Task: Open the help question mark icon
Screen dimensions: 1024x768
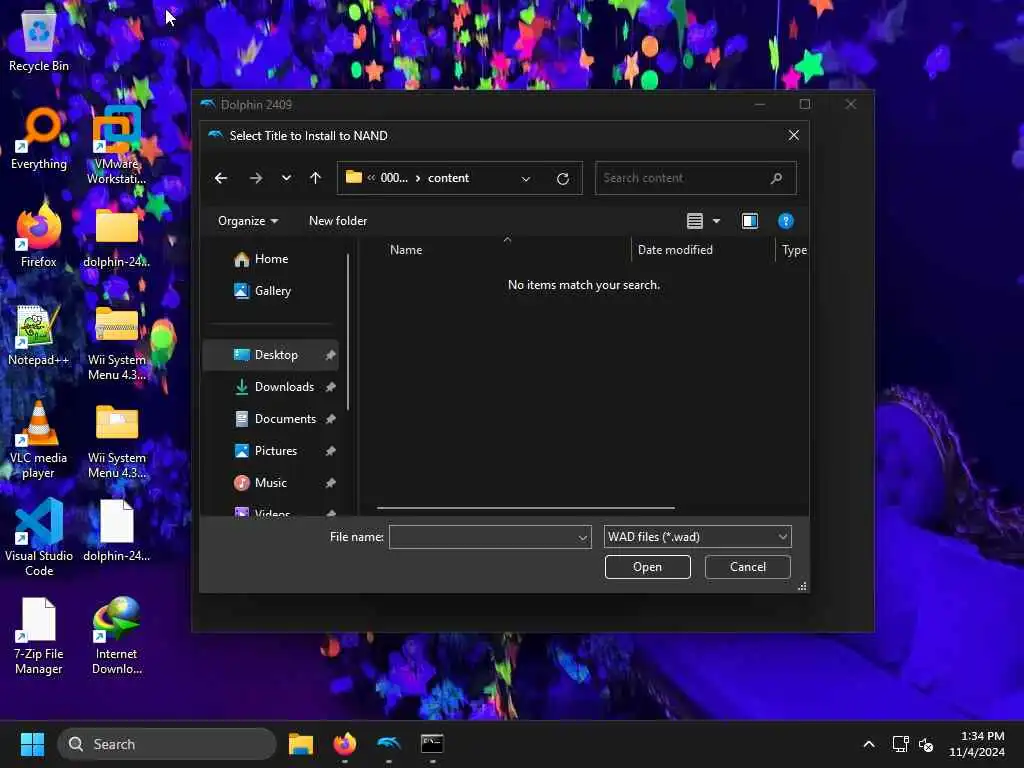Action: click(786, 221)
